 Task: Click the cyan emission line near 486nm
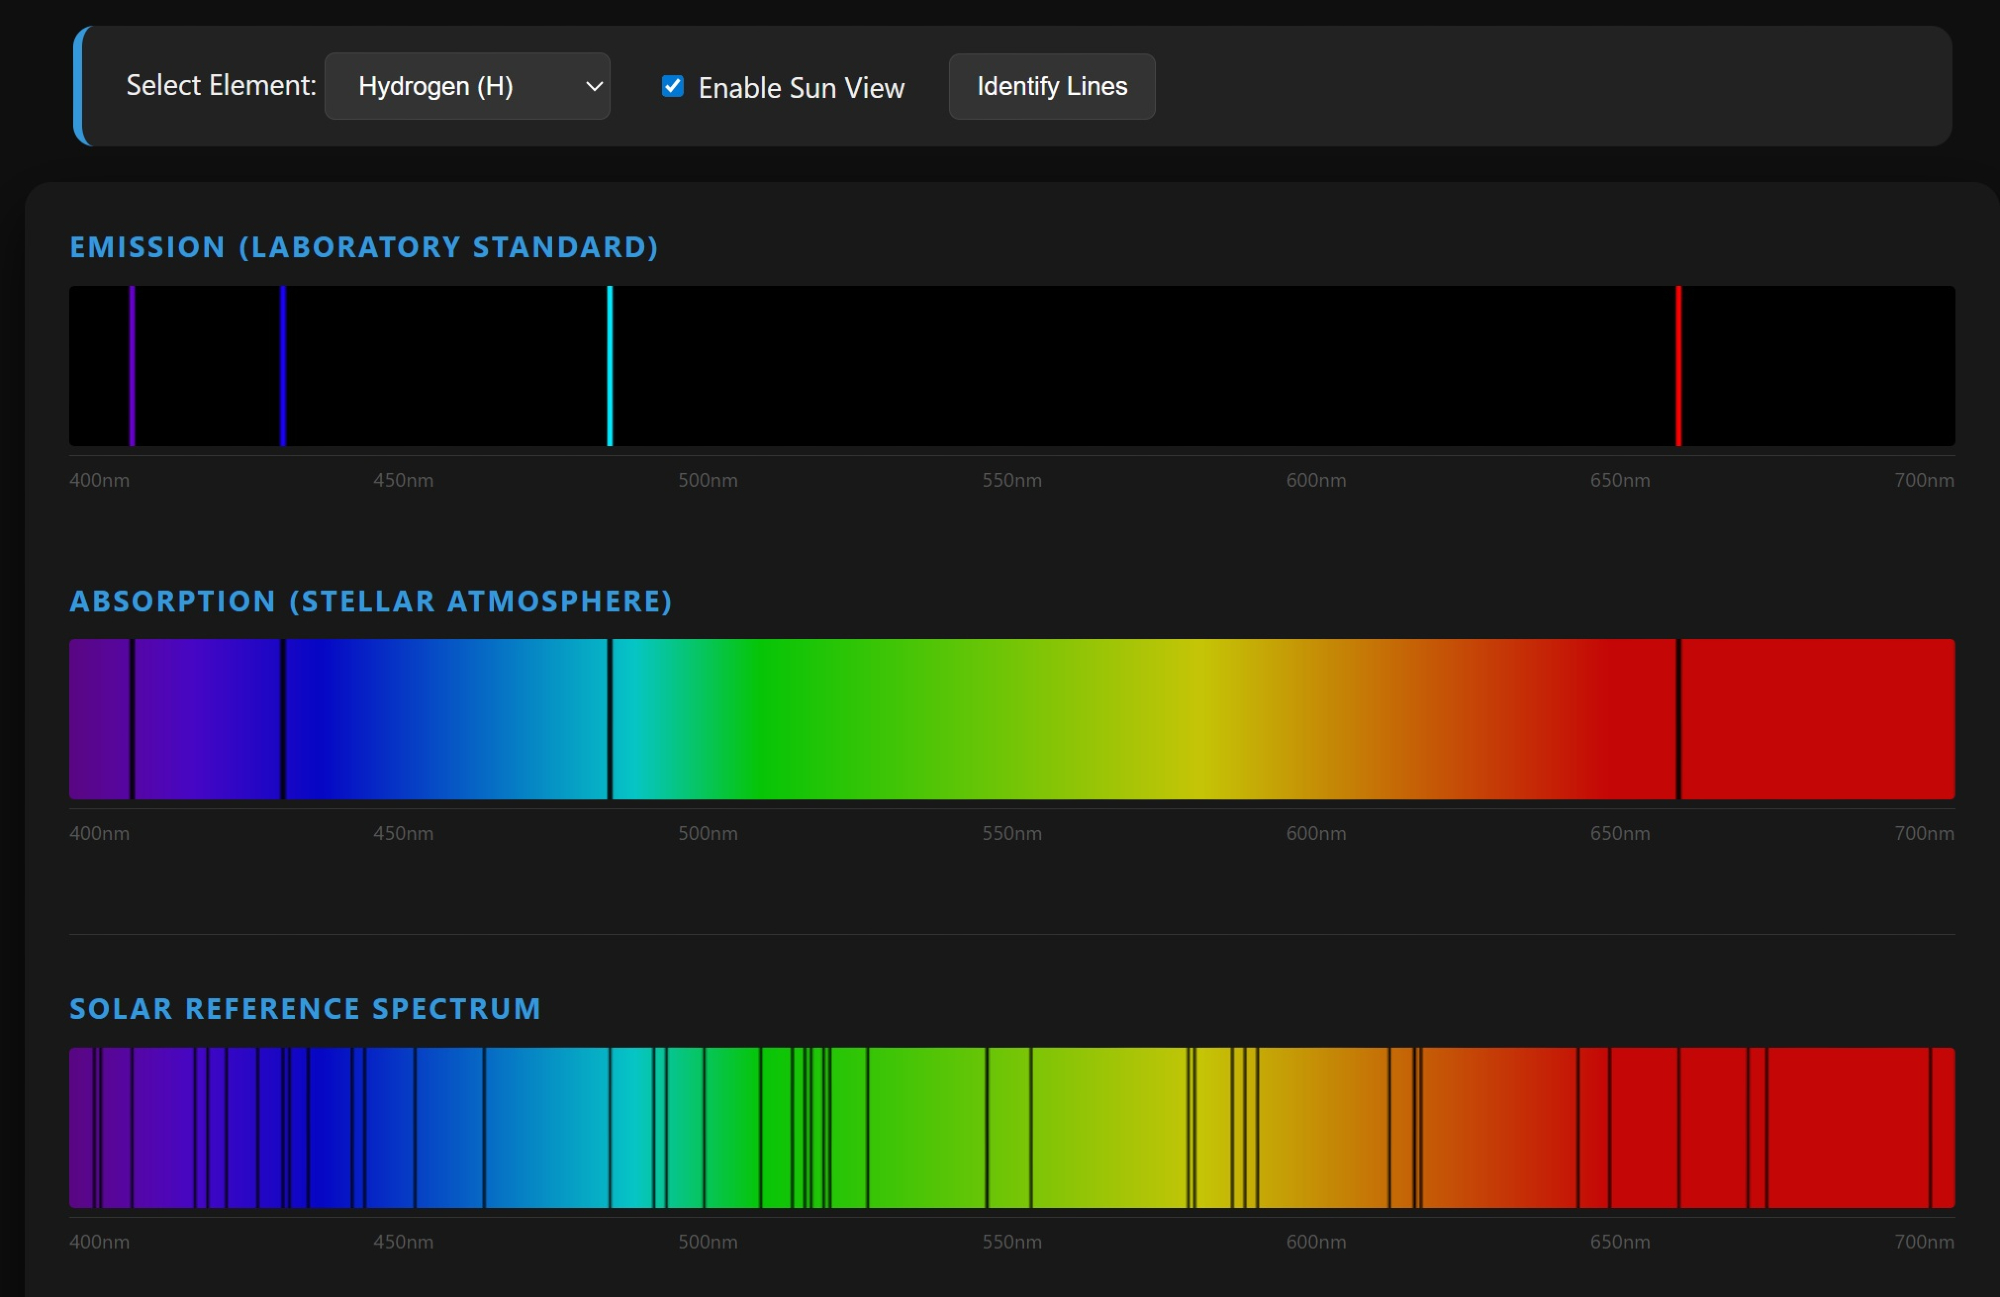coord(610,366)
